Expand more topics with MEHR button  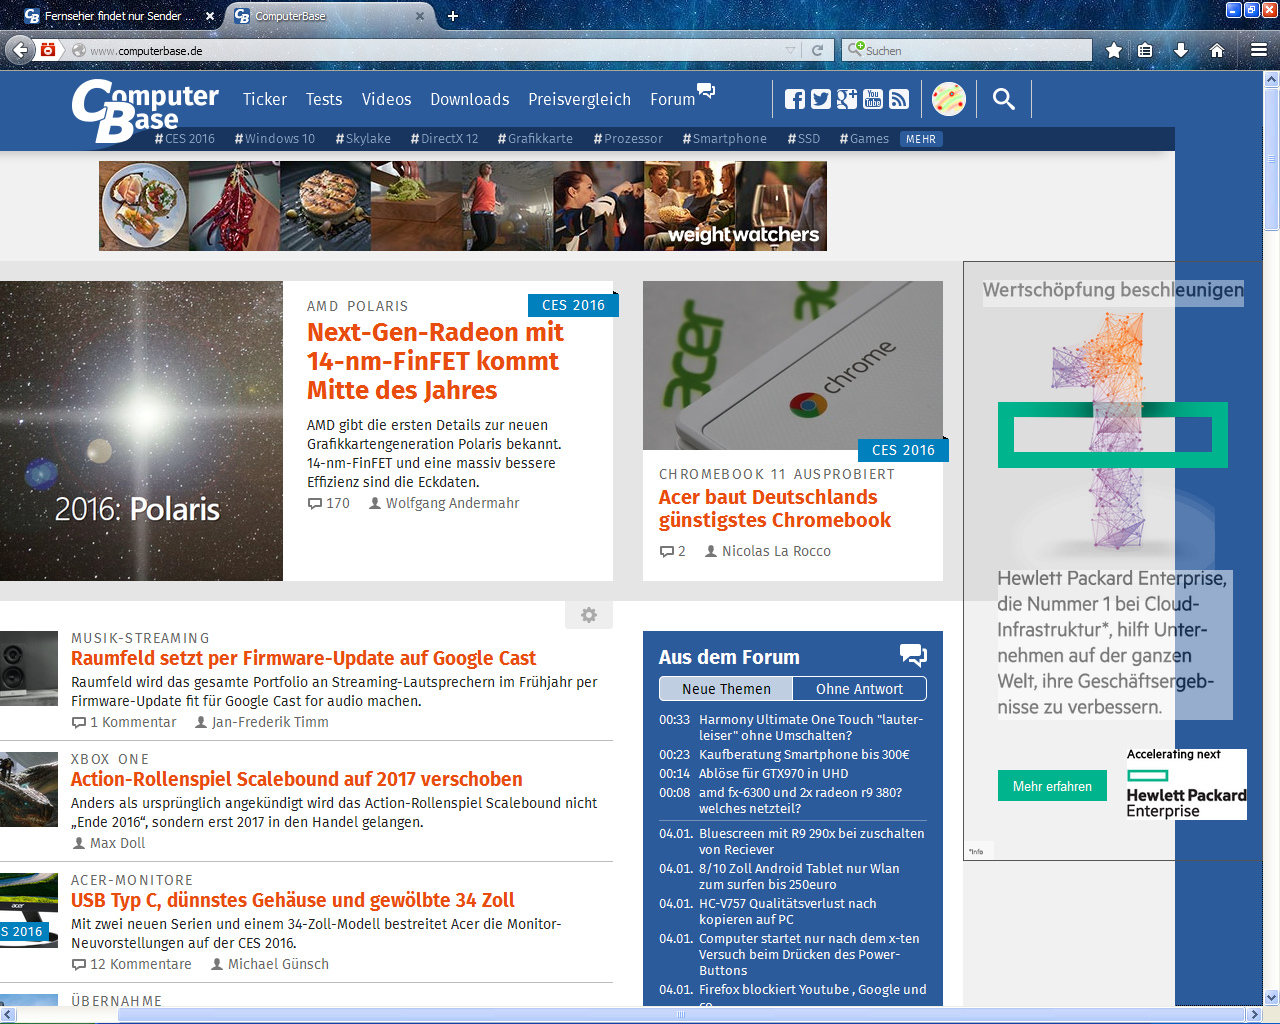coord(921,139)
